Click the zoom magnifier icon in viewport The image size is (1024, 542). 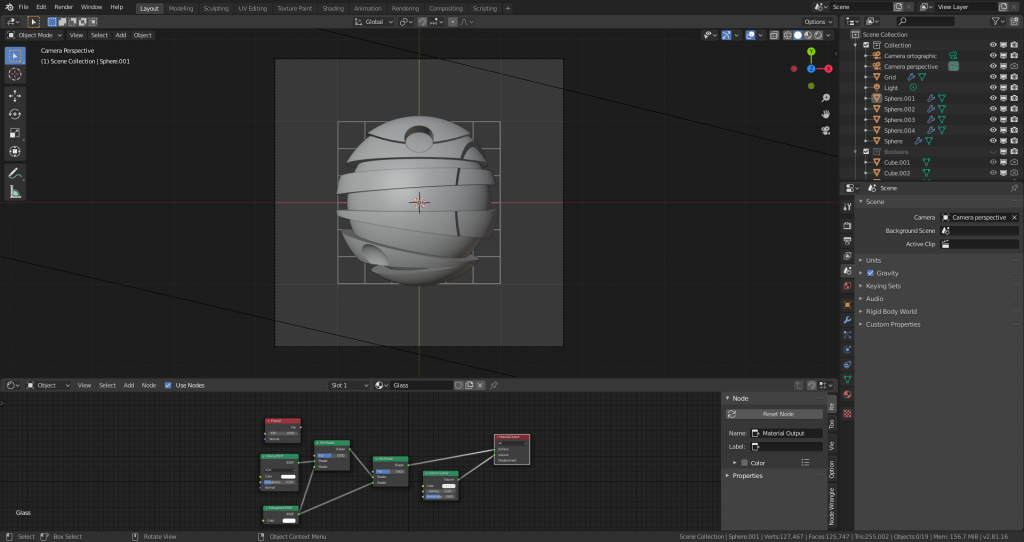826,98
